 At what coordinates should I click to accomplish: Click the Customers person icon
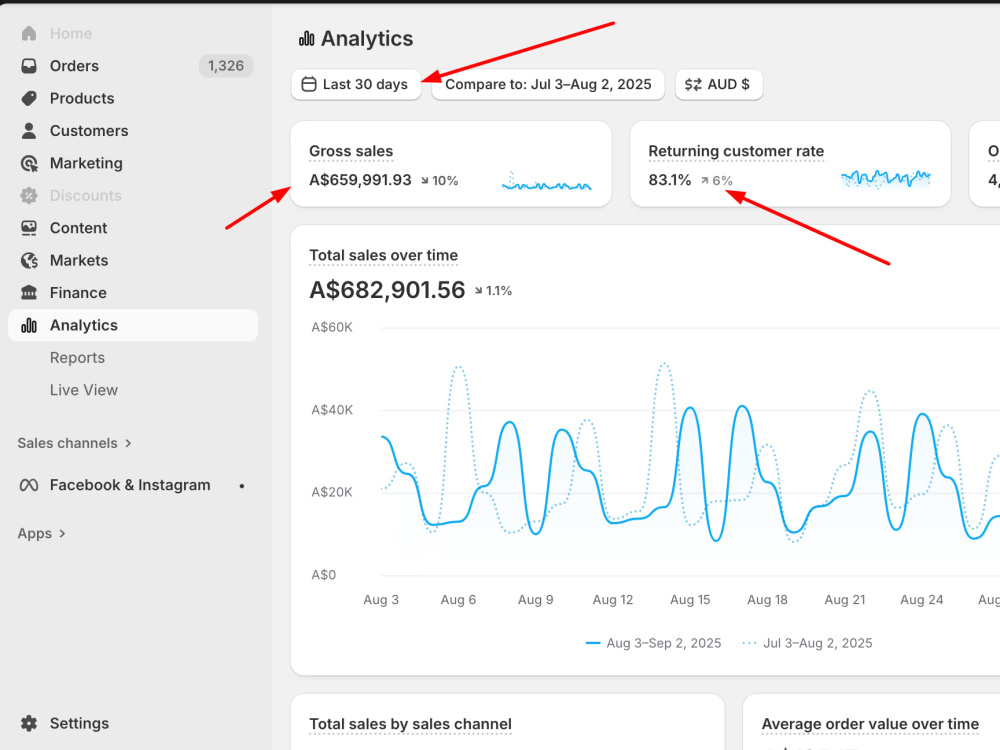pos(29,131)
